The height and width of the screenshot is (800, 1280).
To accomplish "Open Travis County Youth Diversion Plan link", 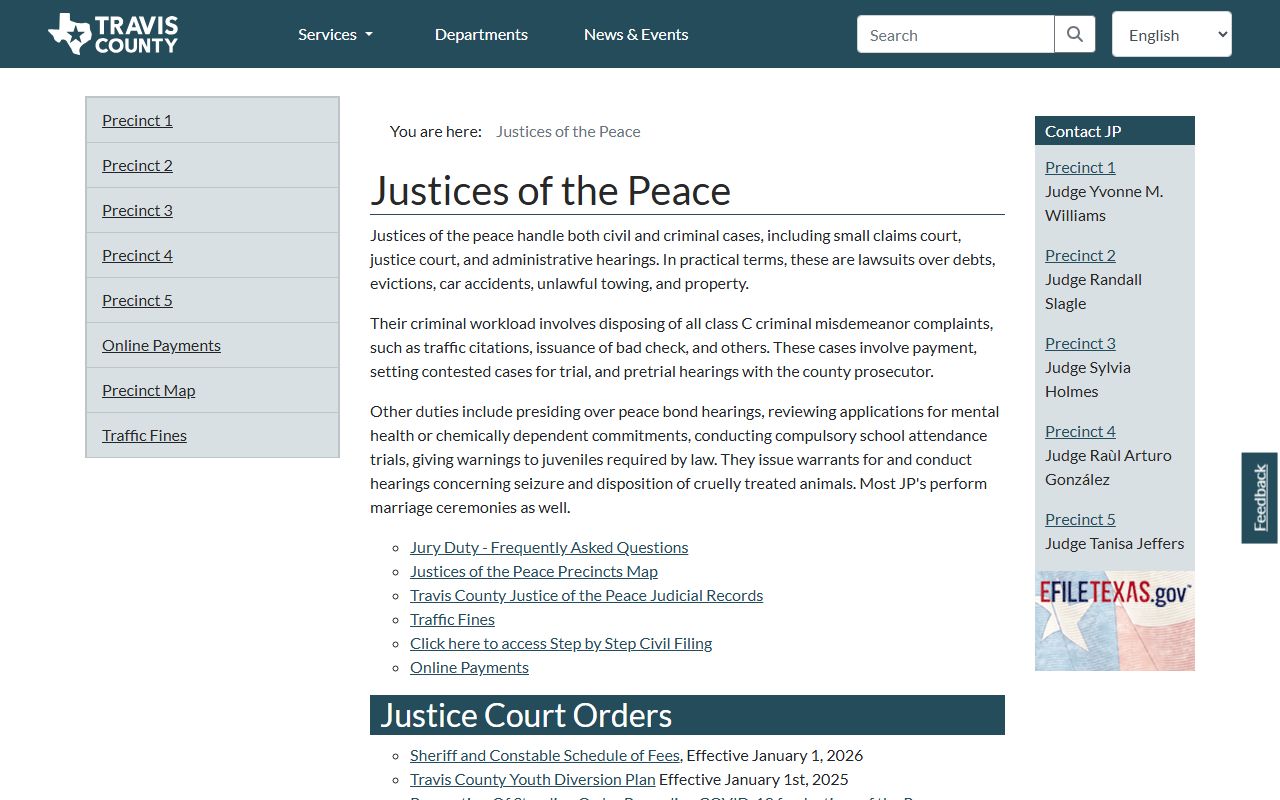I will [x=533, y=779].
